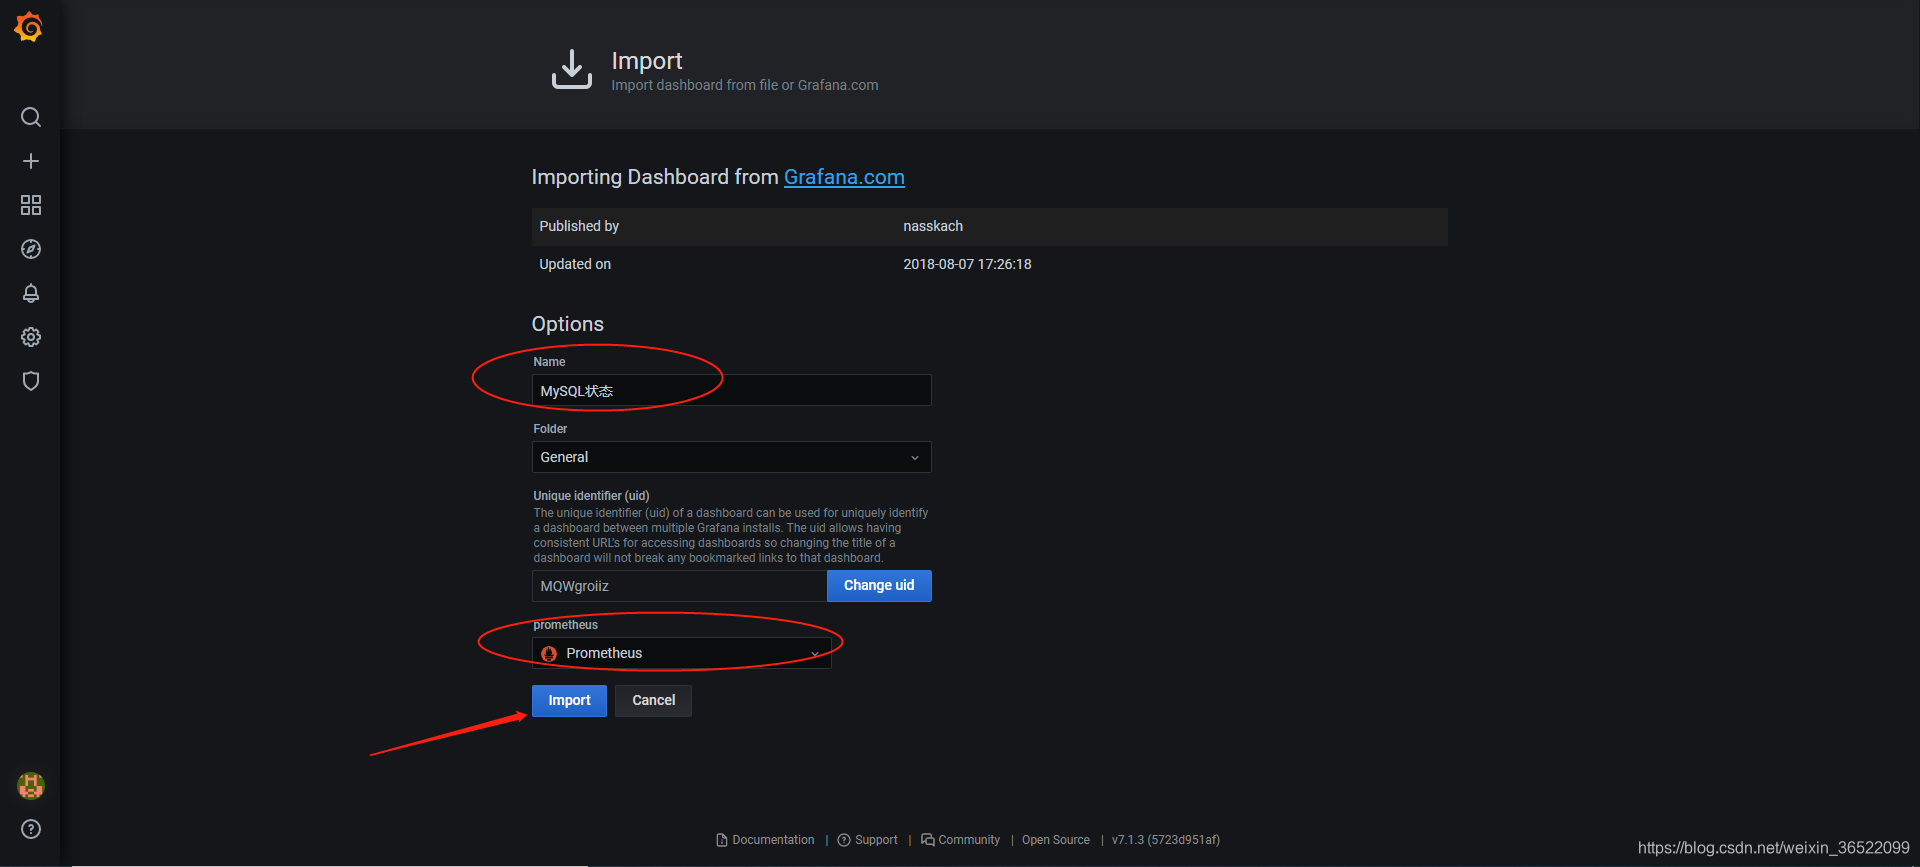Open the user profile avatar
The image size is (1920, 867).
[31, 786]
